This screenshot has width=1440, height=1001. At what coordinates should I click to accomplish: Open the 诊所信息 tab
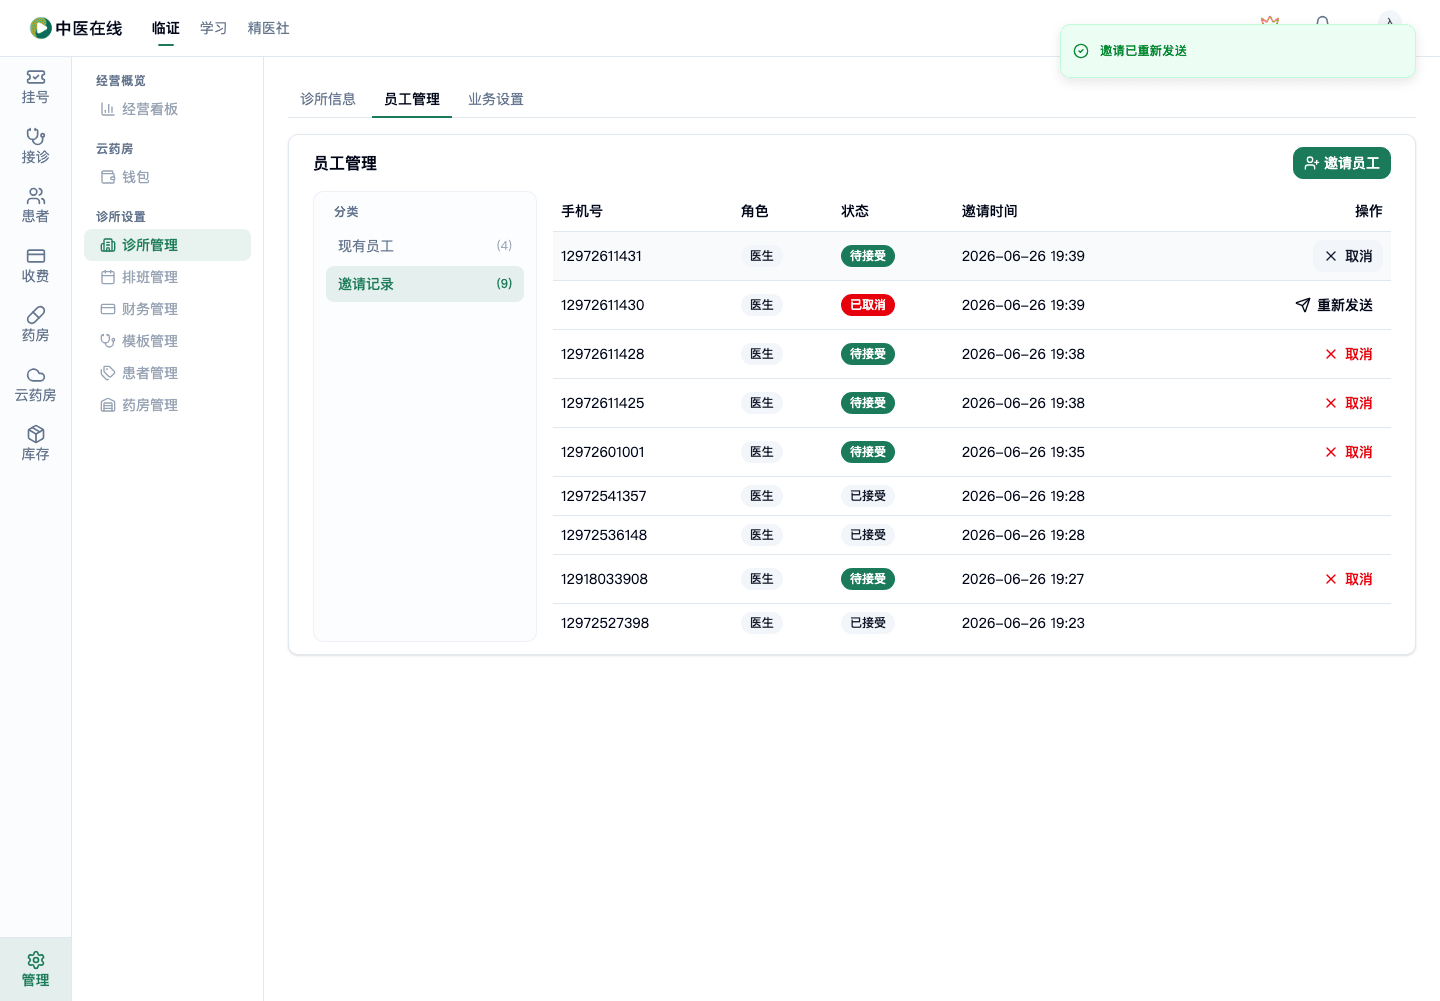(x=328, y=99)
